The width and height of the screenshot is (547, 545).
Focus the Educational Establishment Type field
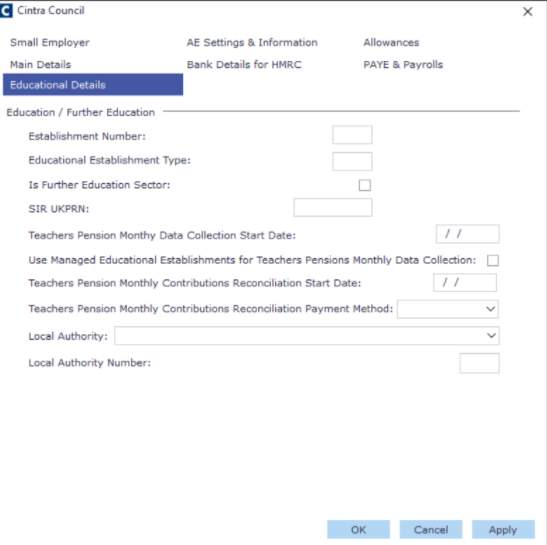coord(352,161)
